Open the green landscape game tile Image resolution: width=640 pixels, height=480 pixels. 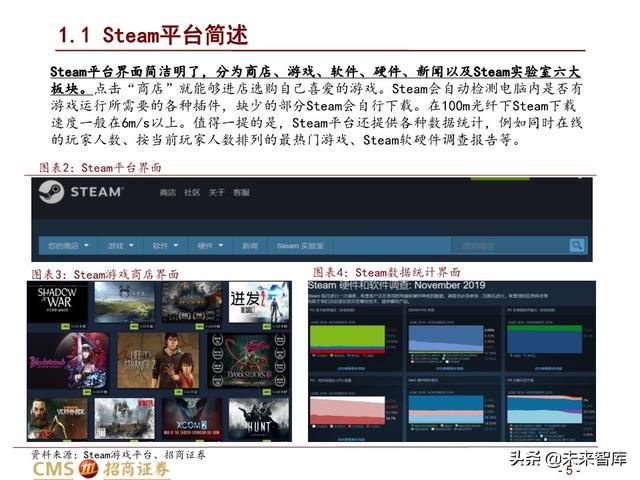[124, 302]
